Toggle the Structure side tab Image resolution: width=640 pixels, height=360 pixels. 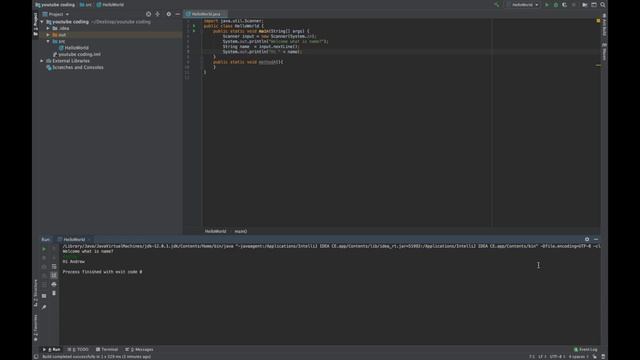(36, 293)
